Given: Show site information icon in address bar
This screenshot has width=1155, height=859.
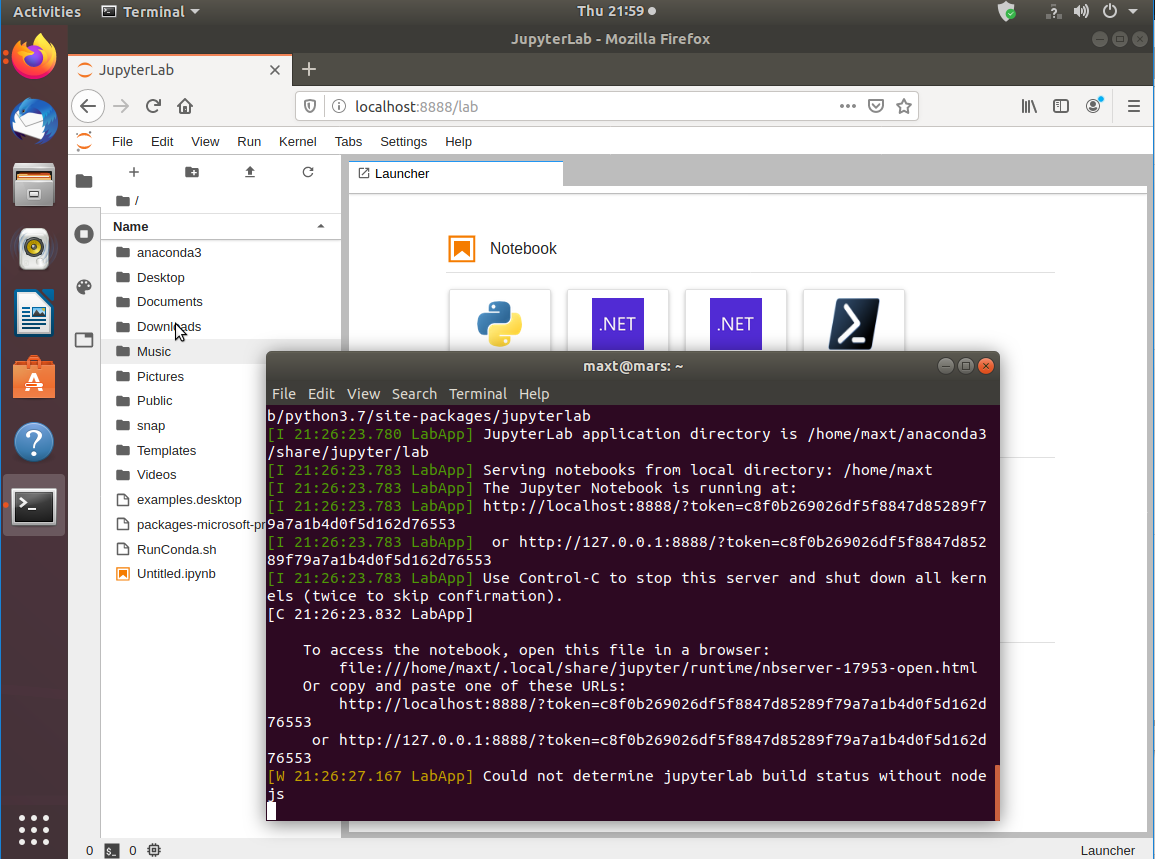Looking at the screenshot, I should tap(339, 106).
